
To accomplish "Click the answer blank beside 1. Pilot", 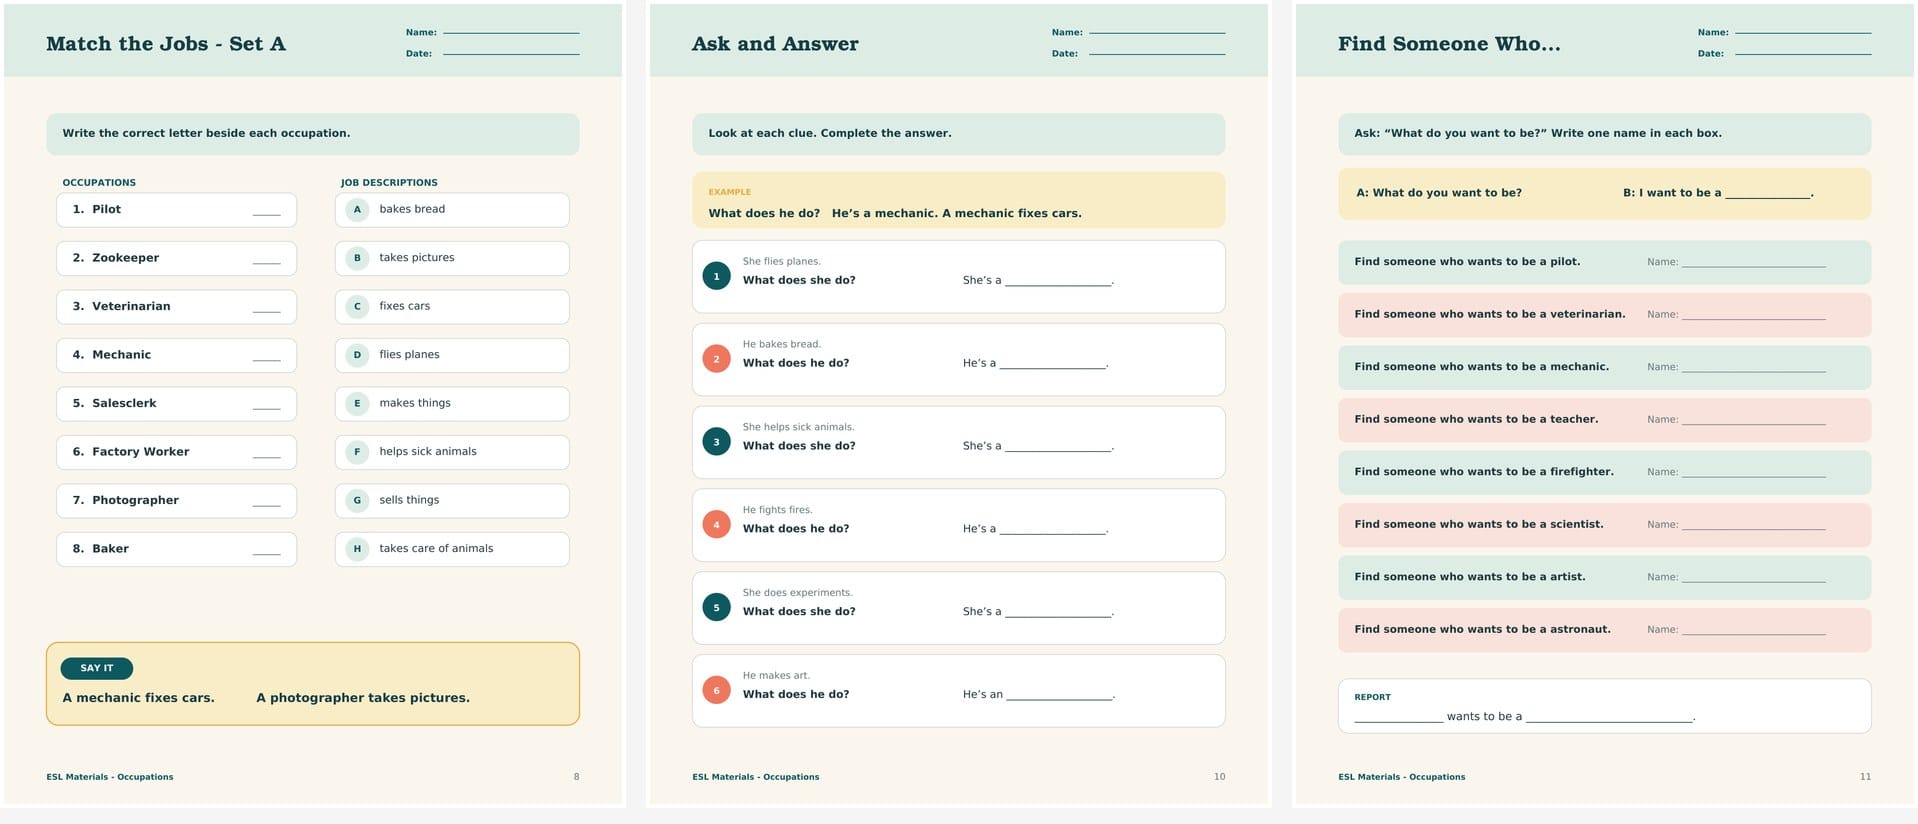I will point(266,213).
